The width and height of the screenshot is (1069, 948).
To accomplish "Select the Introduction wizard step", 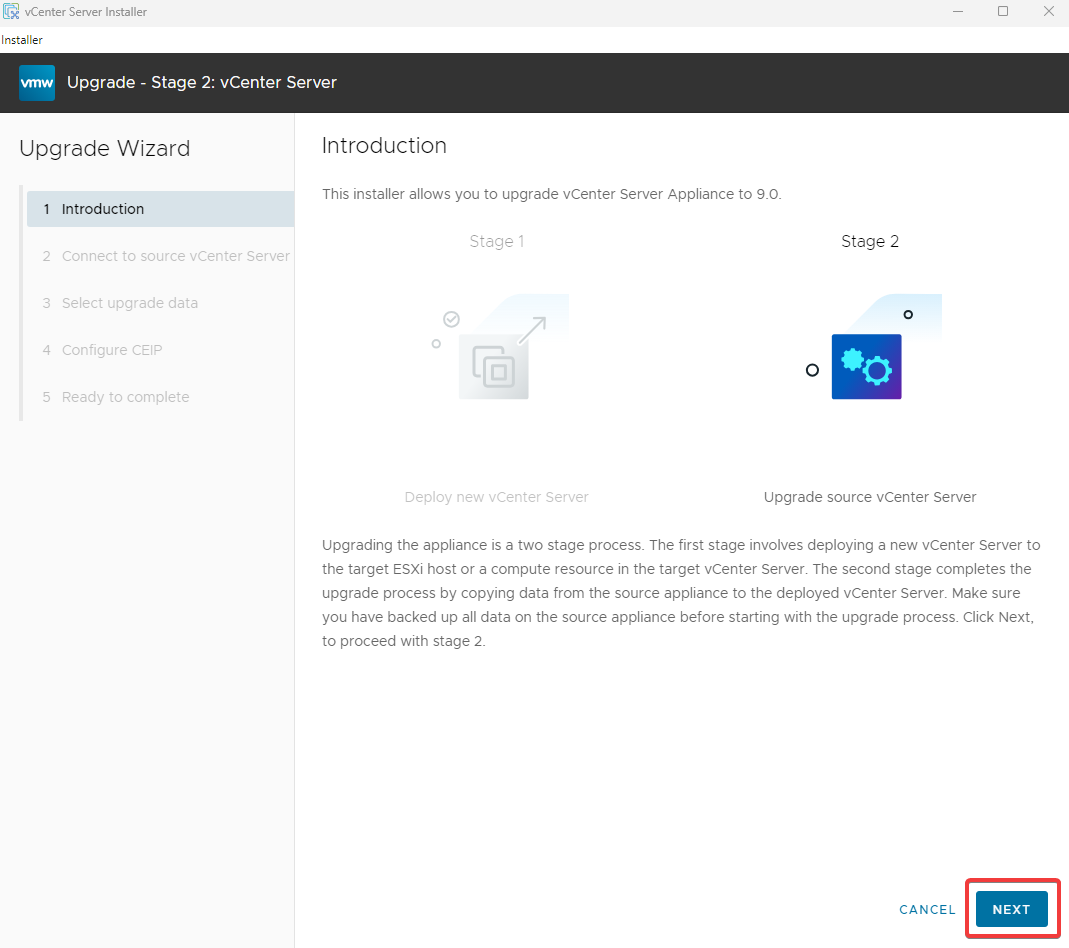I will 160,209.
